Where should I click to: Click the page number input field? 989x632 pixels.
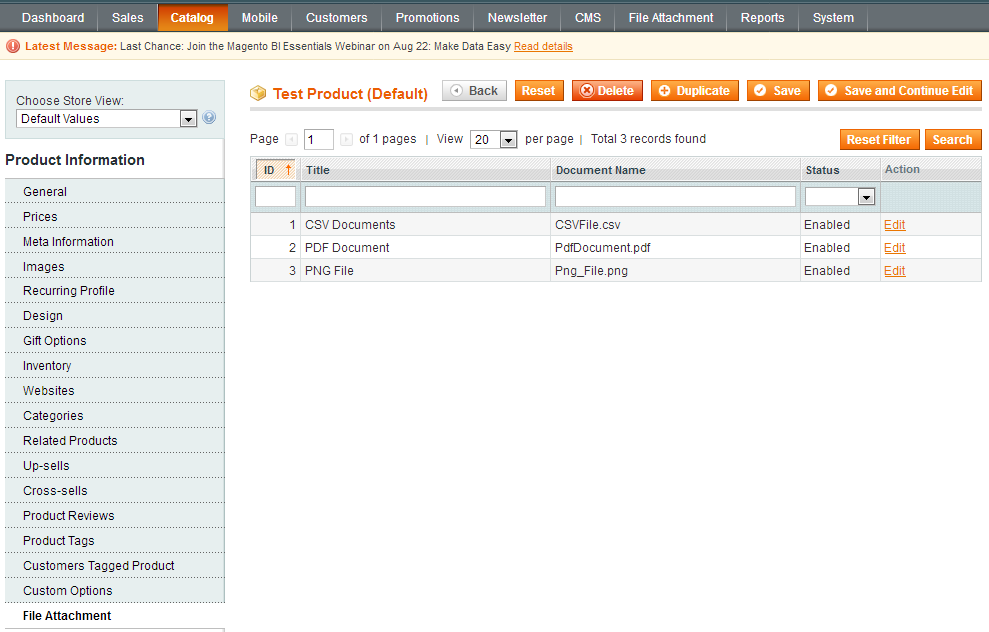[x=319, y=140]
